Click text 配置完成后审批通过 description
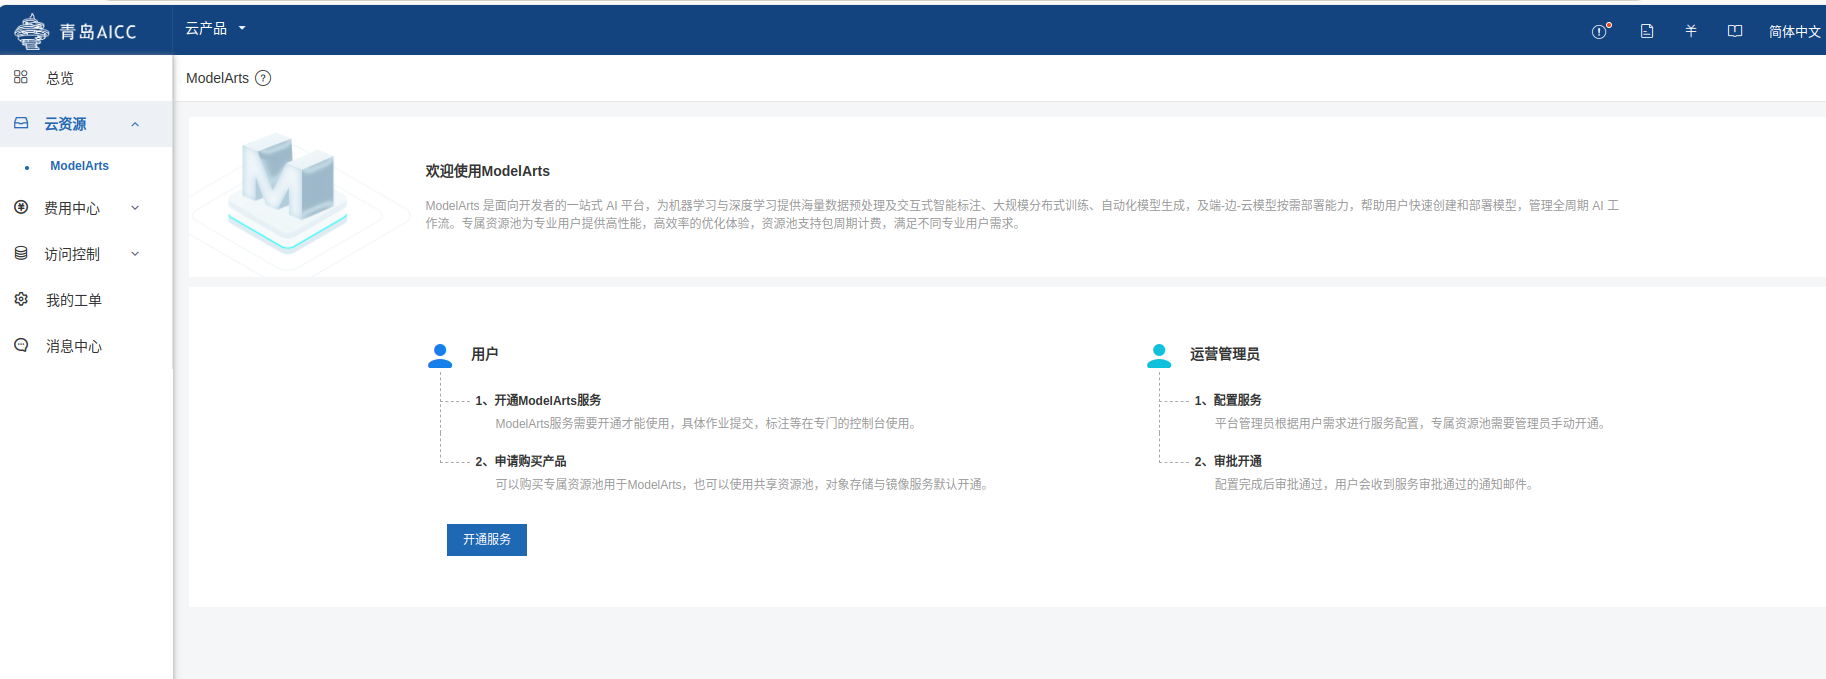Image resolution: width=1826 pixels, height=679 pixels. click(x=1376, y=485)
